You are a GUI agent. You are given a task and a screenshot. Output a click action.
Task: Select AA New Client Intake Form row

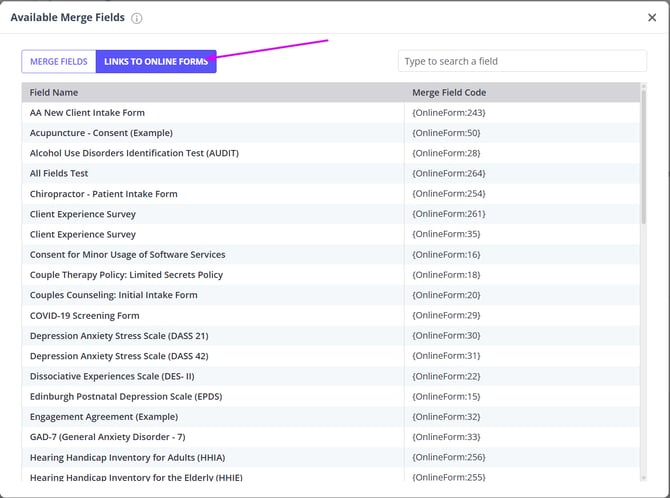[x=87, y=113]
